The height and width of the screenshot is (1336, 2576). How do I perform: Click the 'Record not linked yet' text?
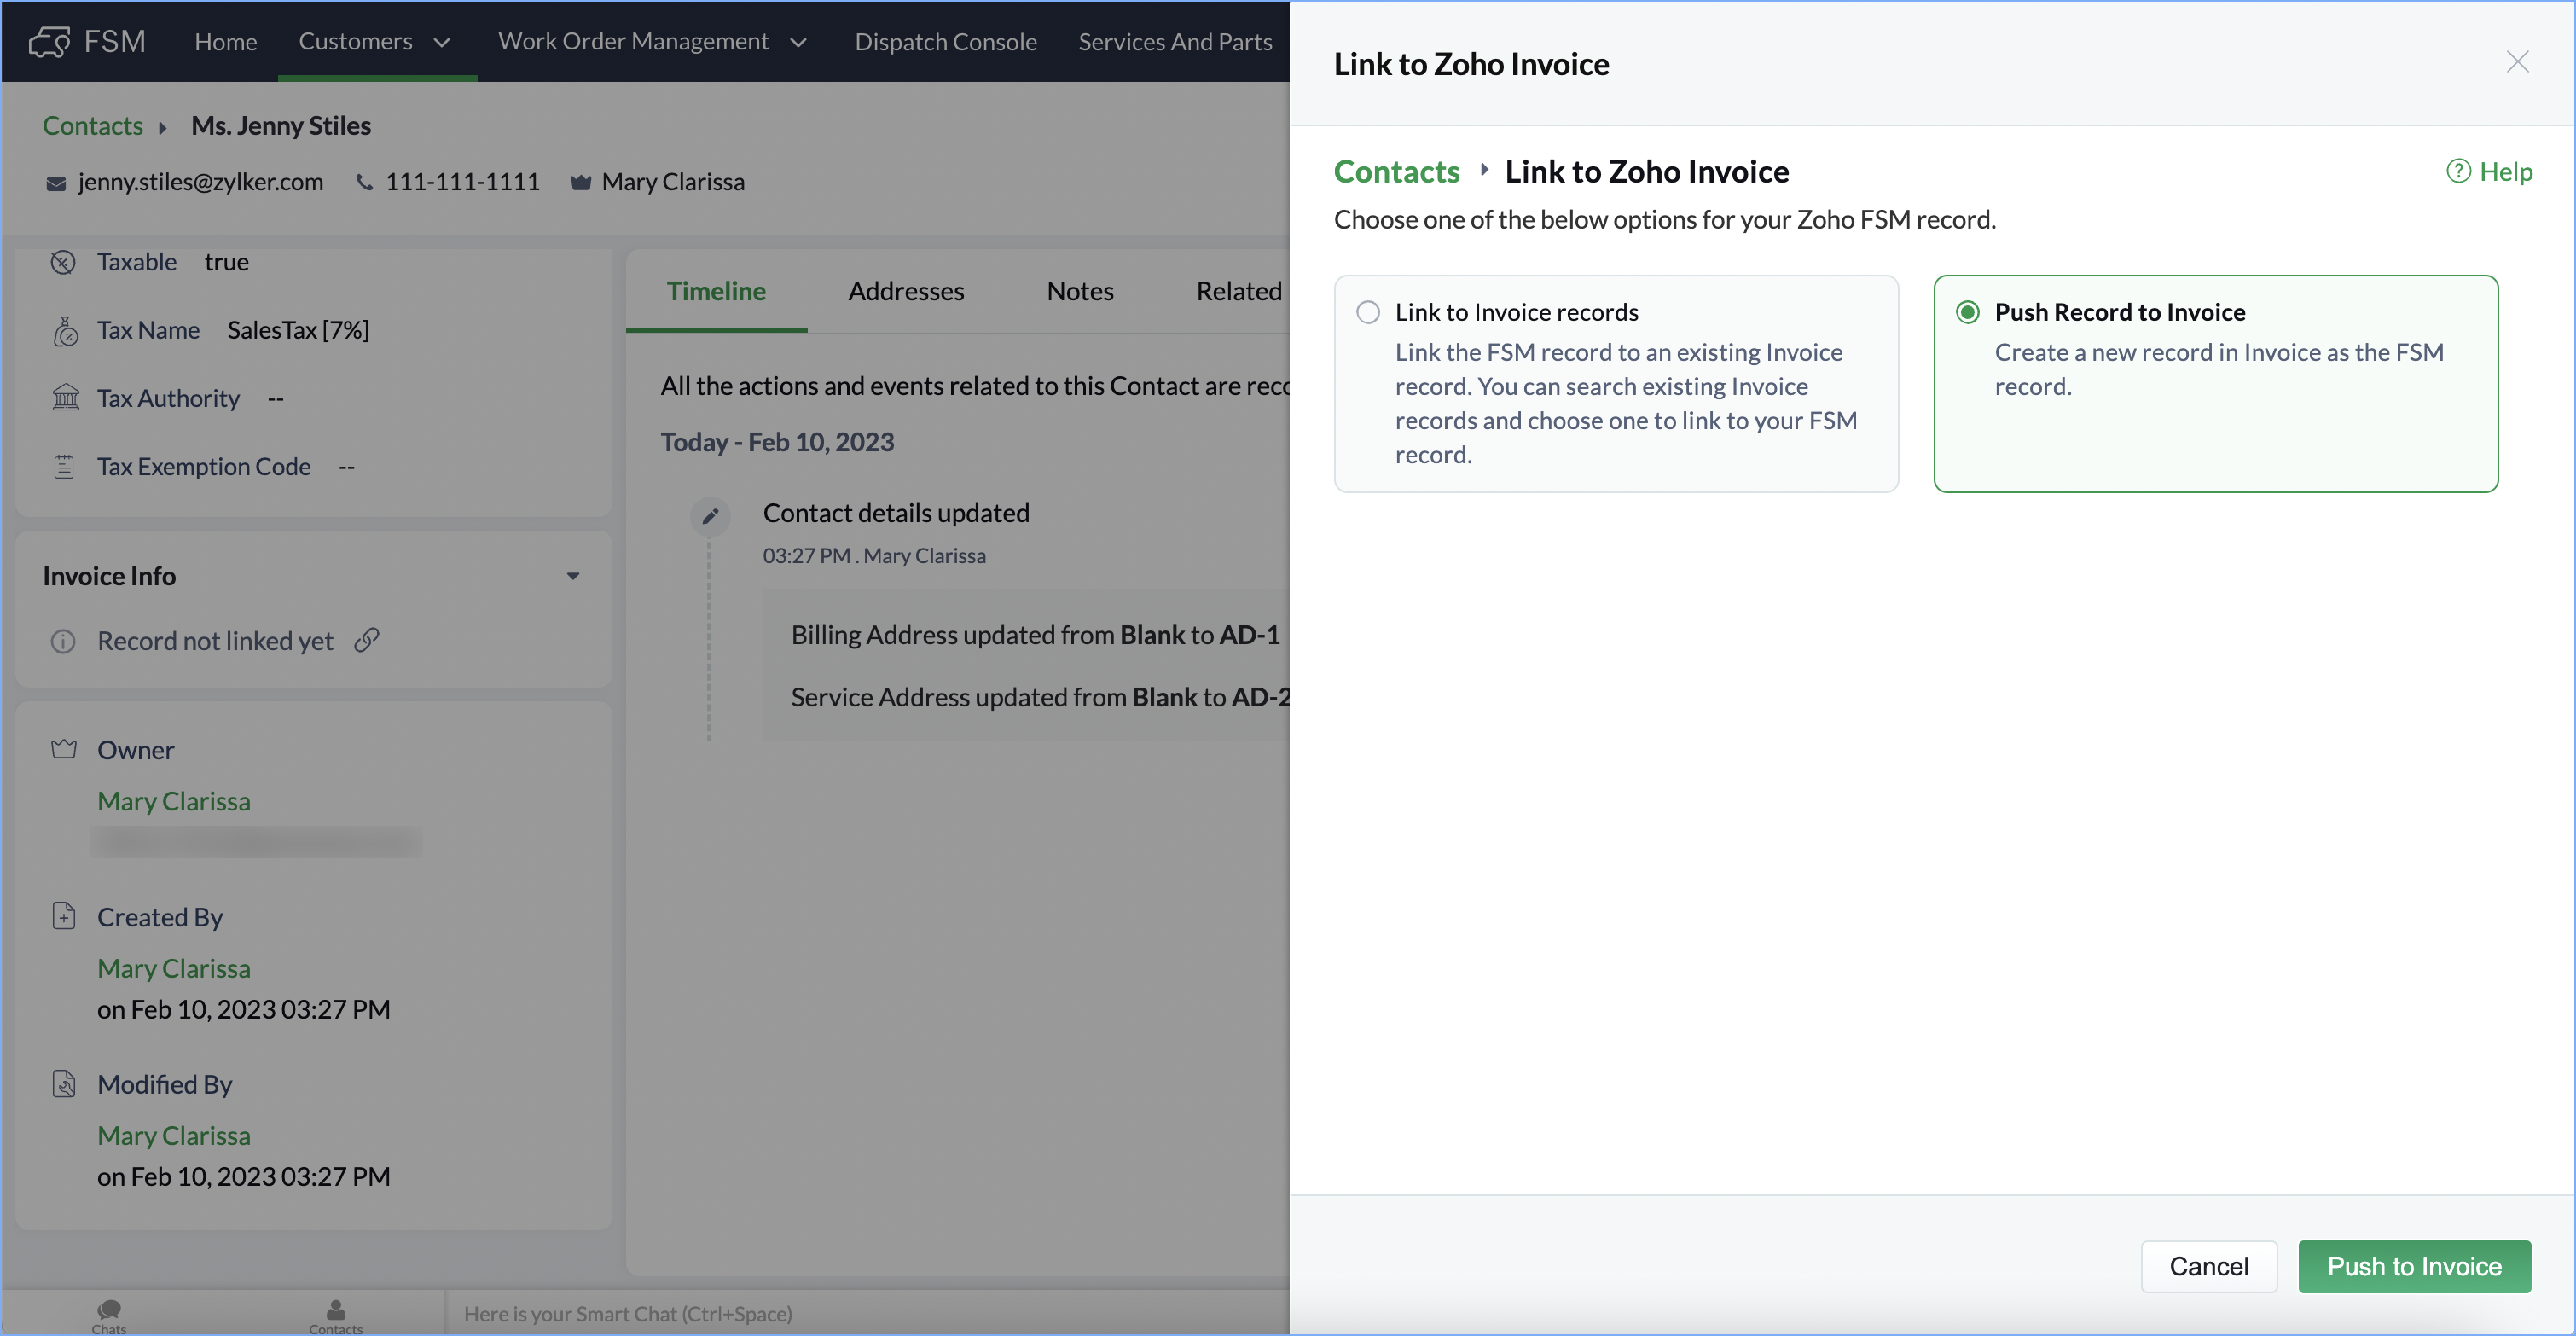[x=215, y=641]
